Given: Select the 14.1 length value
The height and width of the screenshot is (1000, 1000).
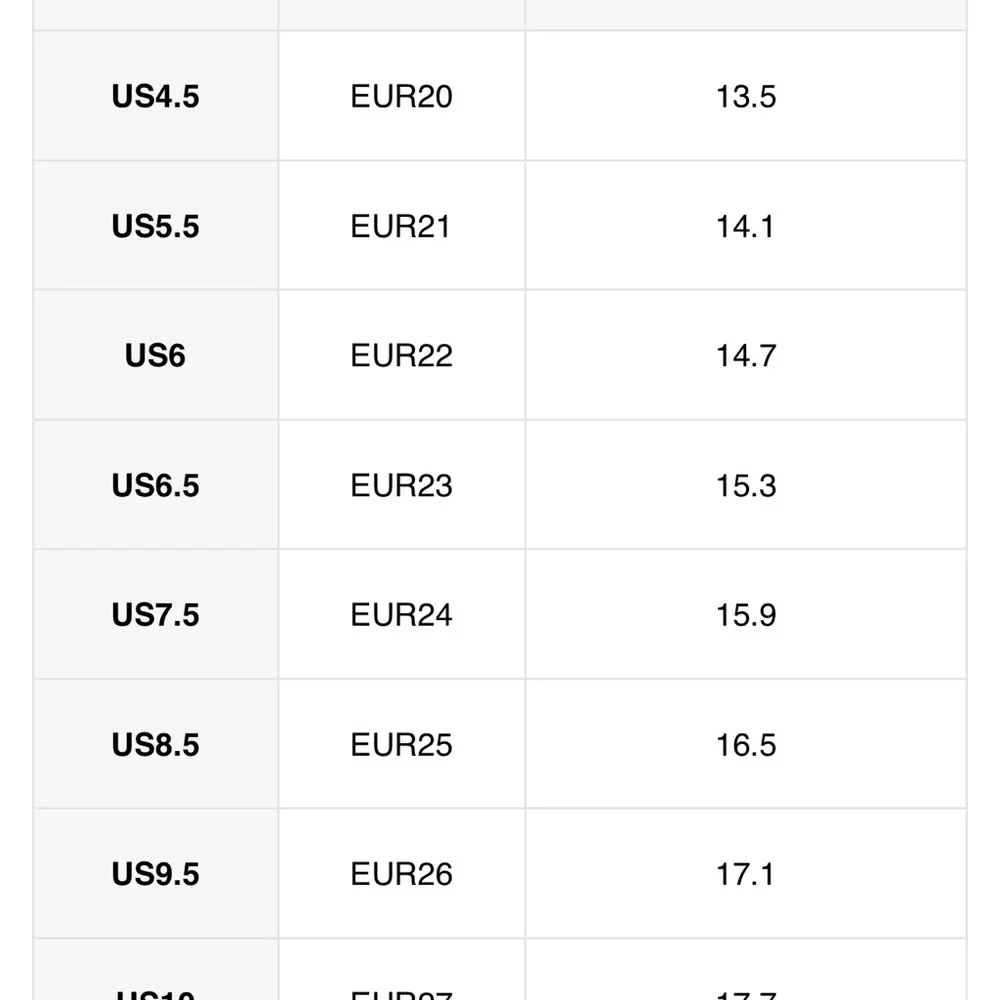Looking at the screenshot, I should coord(745,226).
